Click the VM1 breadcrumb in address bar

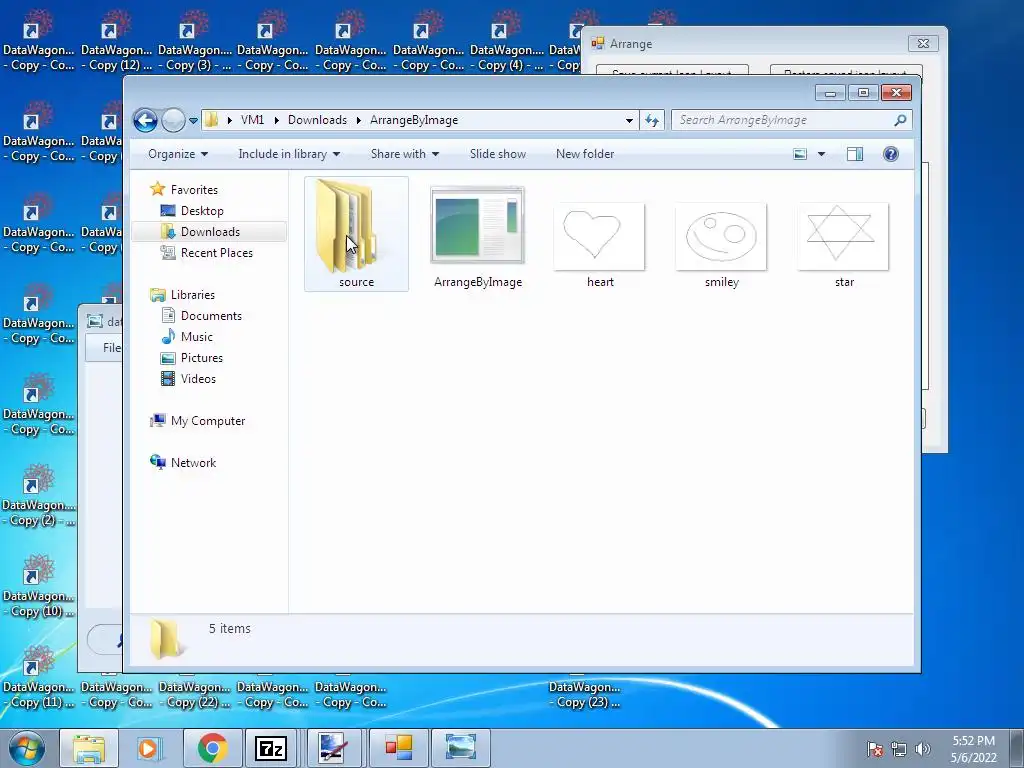click(x=252, y=120)
